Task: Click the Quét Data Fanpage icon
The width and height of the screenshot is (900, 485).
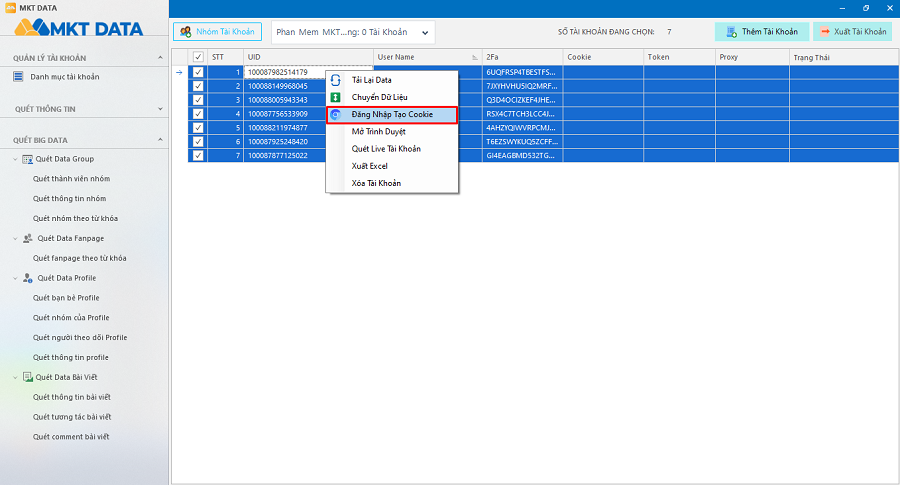Action: tap(27, 238)
